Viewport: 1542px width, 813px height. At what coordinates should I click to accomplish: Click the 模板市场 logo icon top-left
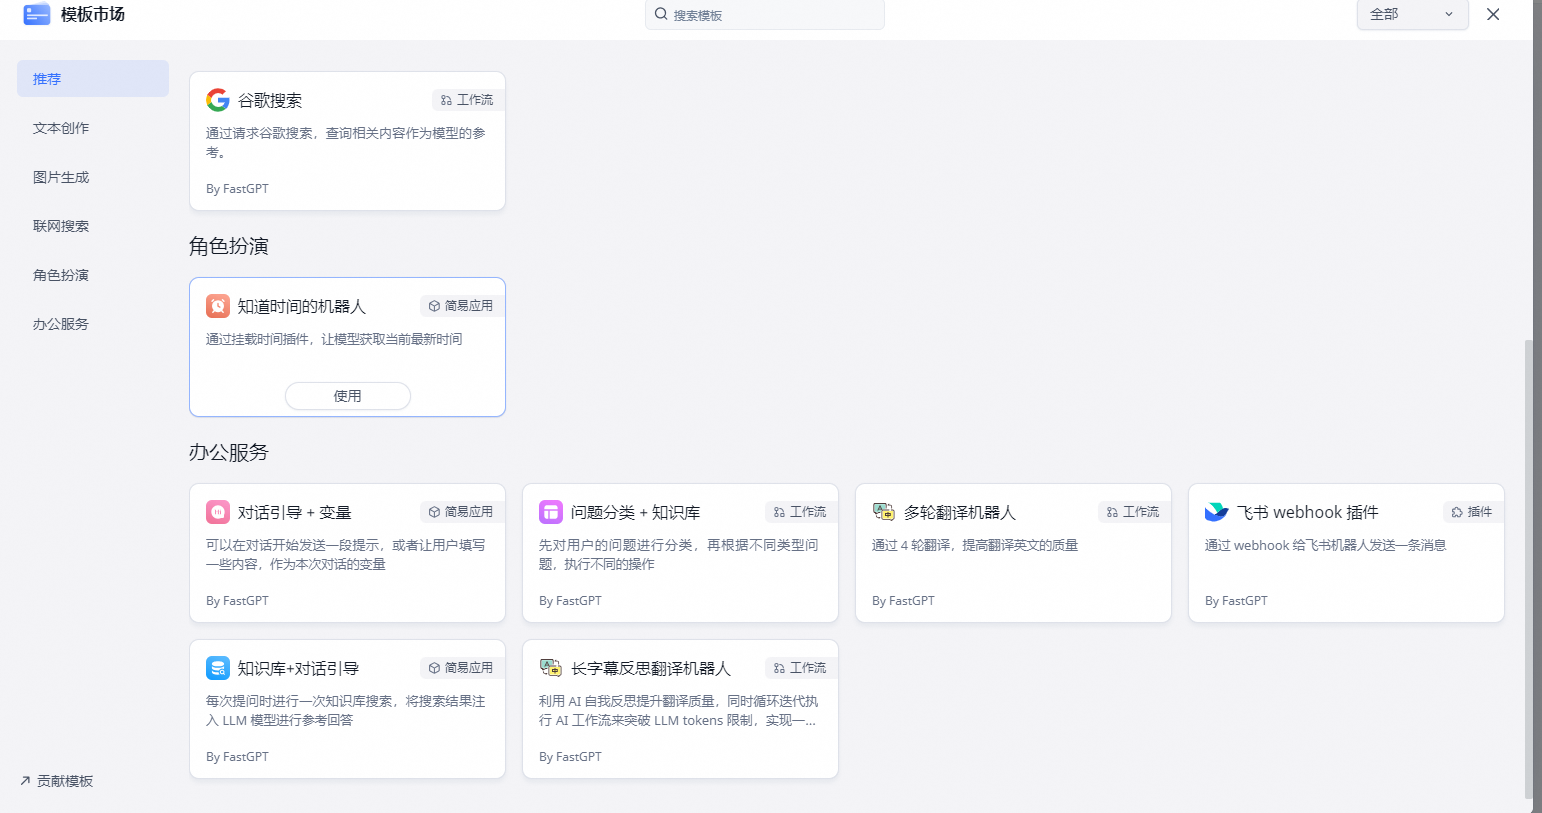coord(37,15)
